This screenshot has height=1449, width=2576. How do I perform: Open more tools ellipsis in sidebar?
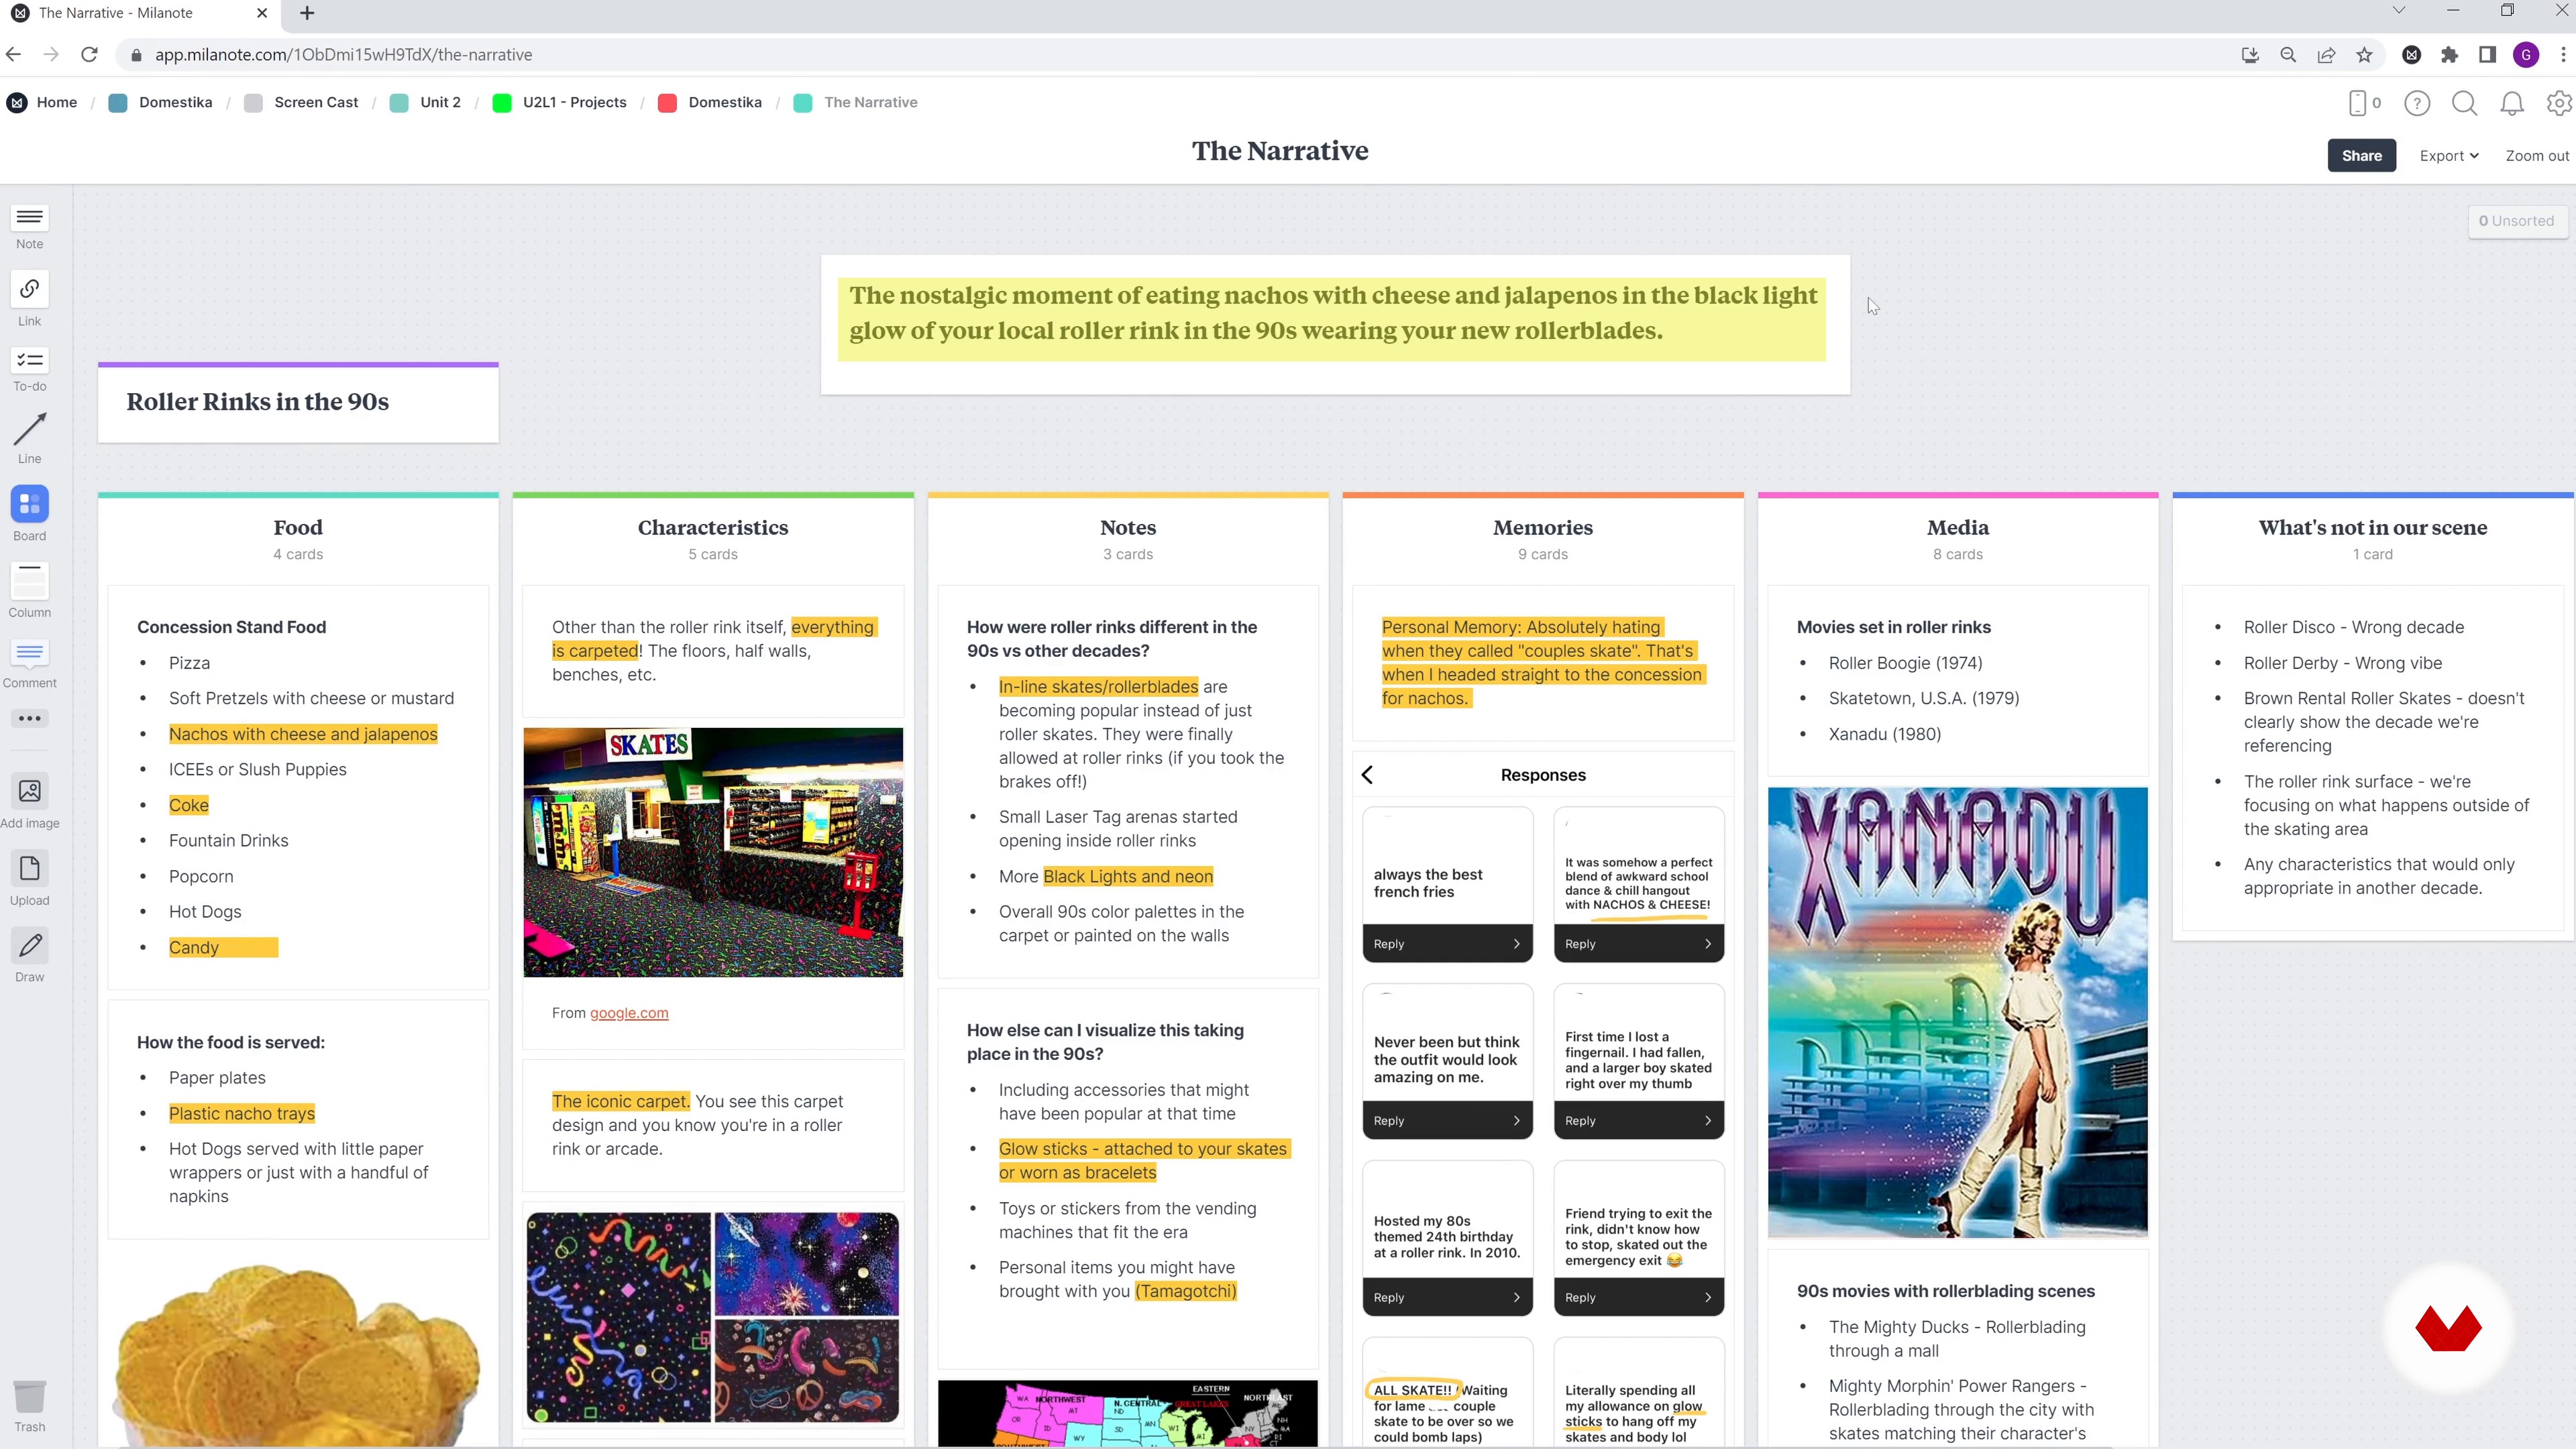[x=29, y=718]
